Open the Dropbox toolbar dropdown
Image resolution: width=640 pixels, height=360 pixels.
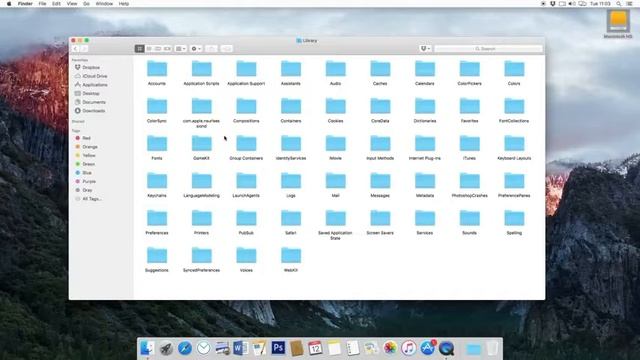[x=425, y=49]
